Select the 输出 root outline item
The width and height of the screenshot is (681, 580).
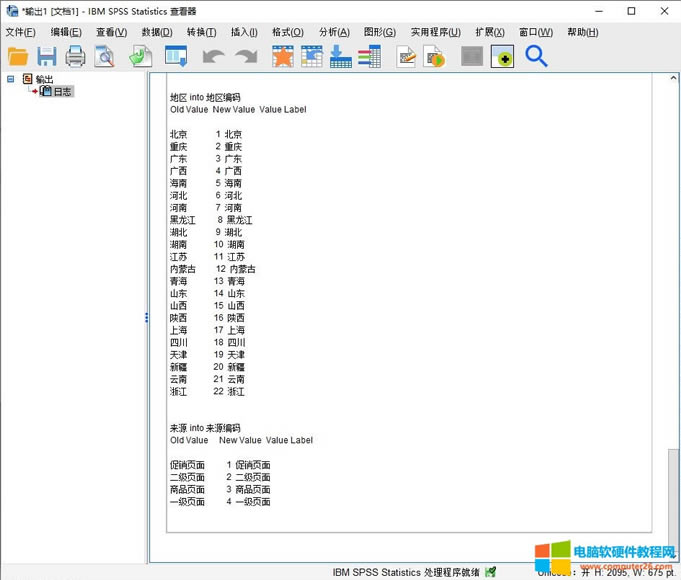44,79
